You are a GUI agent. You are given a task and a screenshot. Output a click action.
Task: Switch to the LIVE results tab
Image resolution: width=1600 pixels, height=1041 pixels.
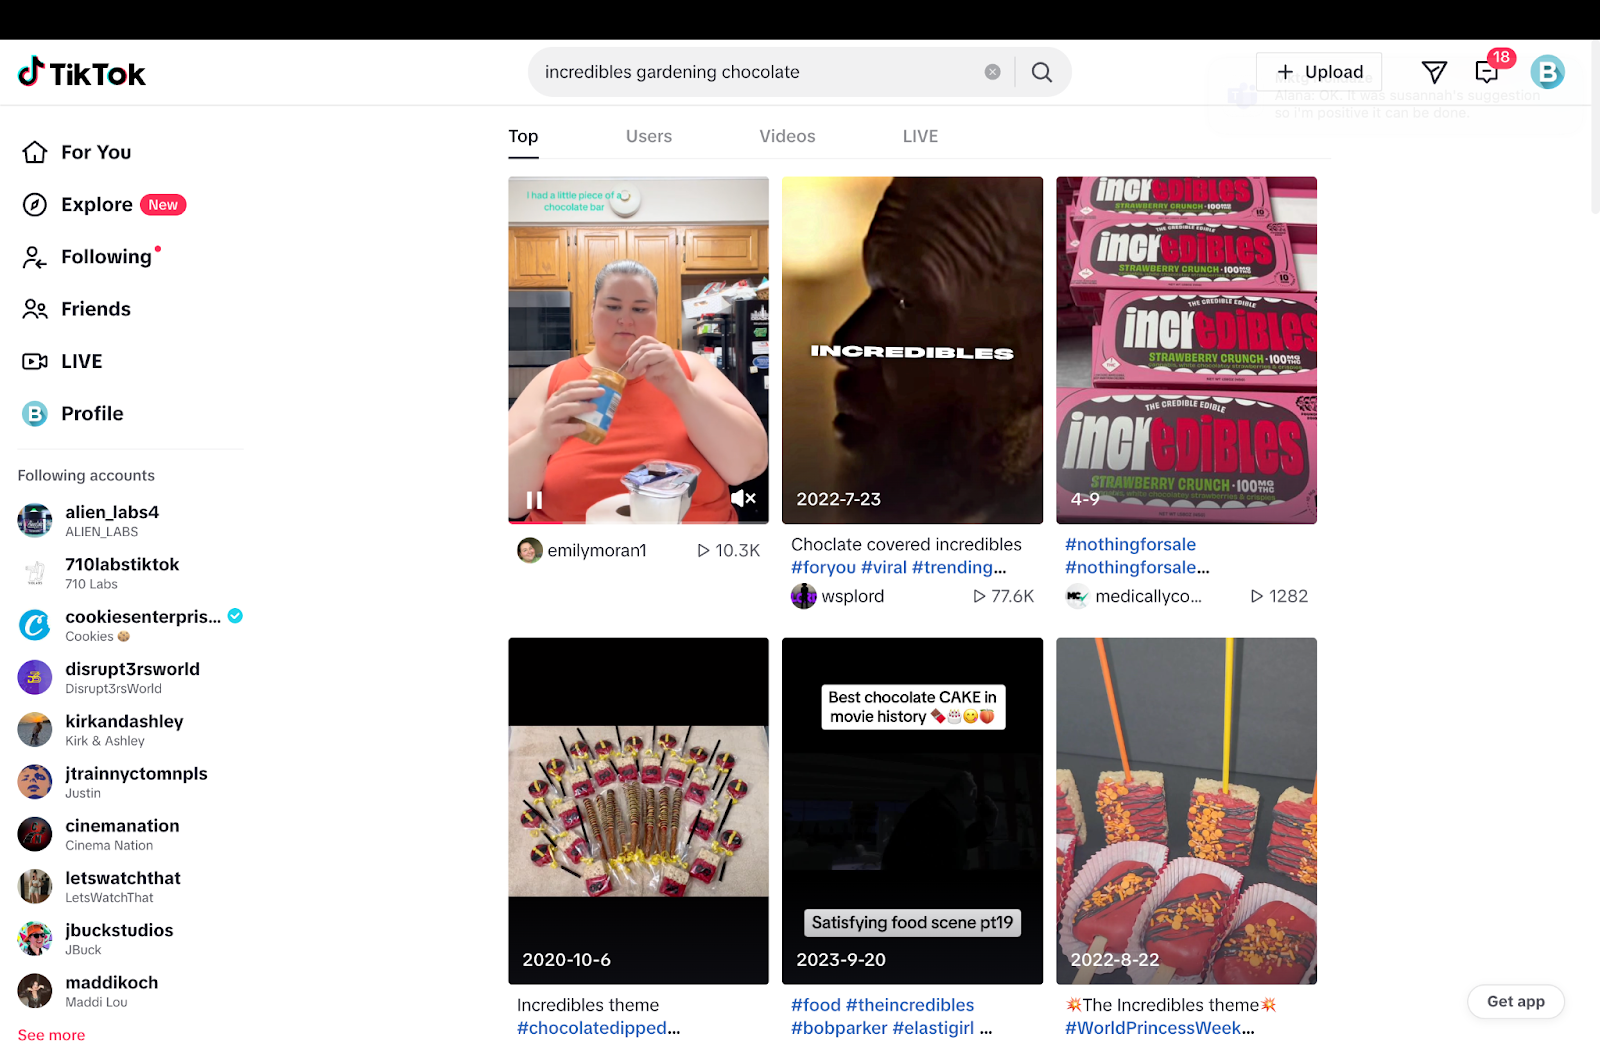(x=920, y=136)
